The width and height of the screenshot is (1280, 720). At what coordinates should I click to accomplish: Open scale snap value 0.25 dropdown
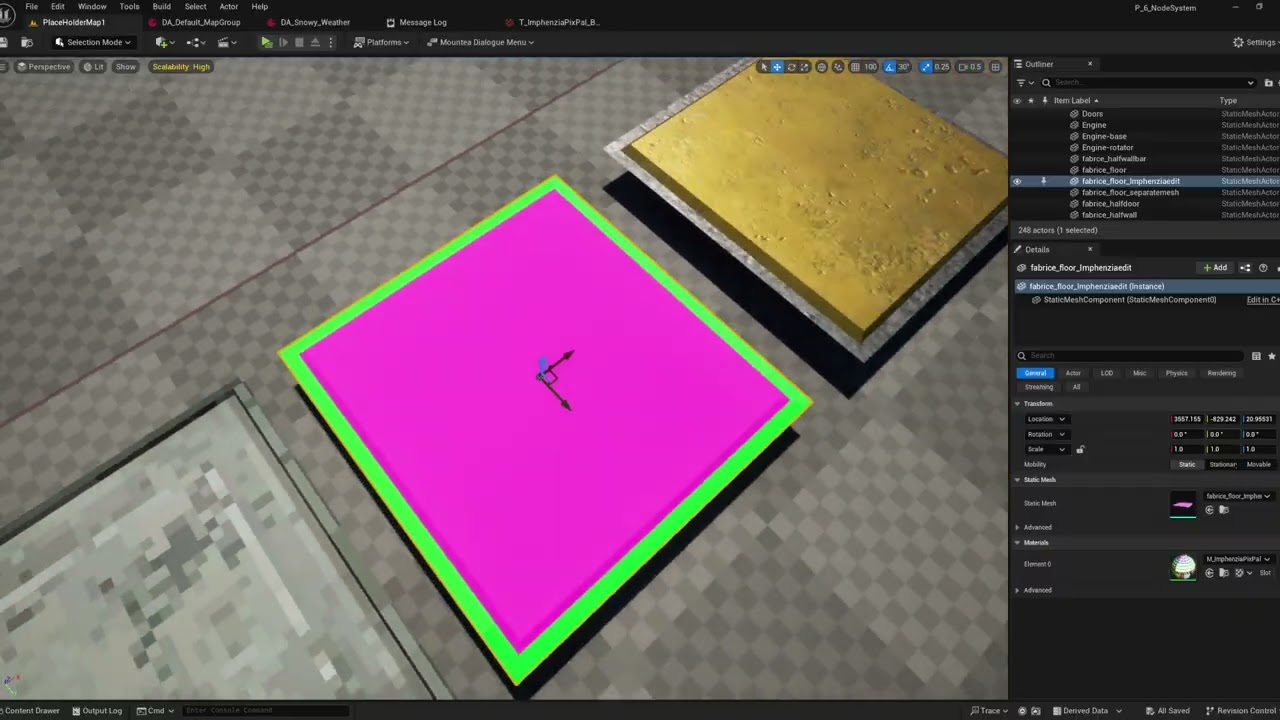point(942,67)
